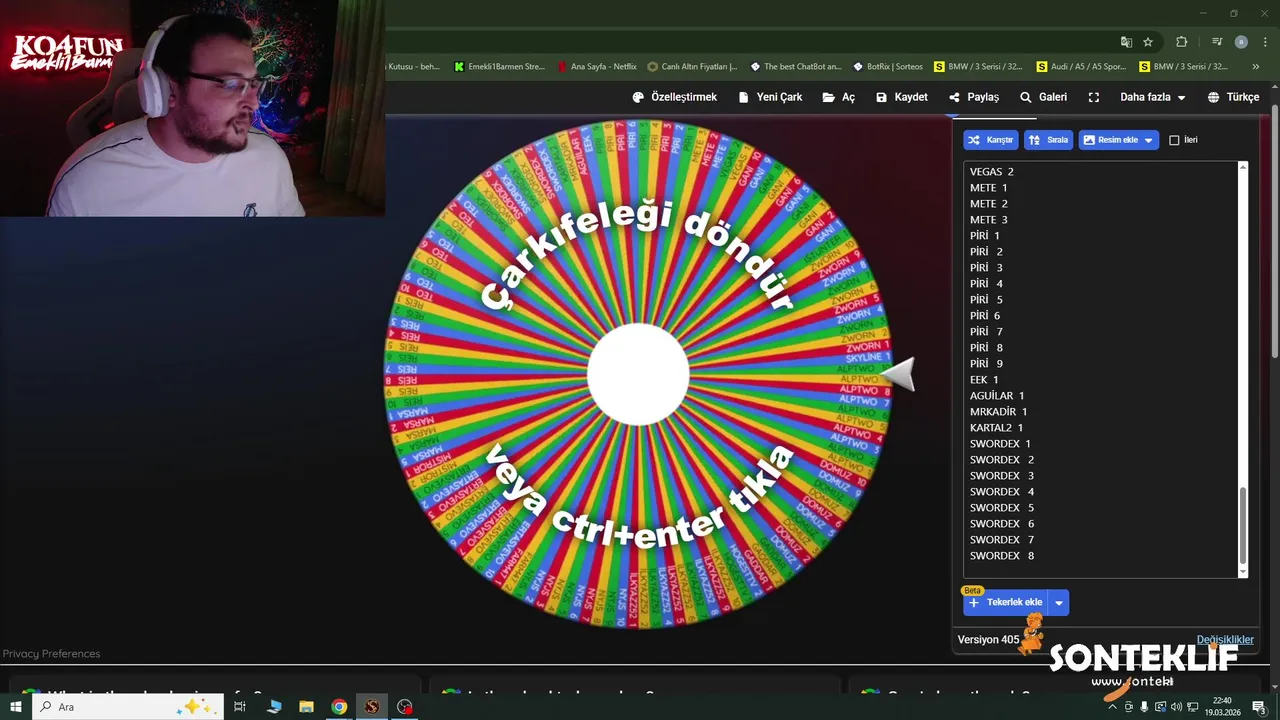Image resolution: width=1280 pixels, height=720 pixels.
Task: Click the Chrome translate page icon
Action: [1126, 42]
